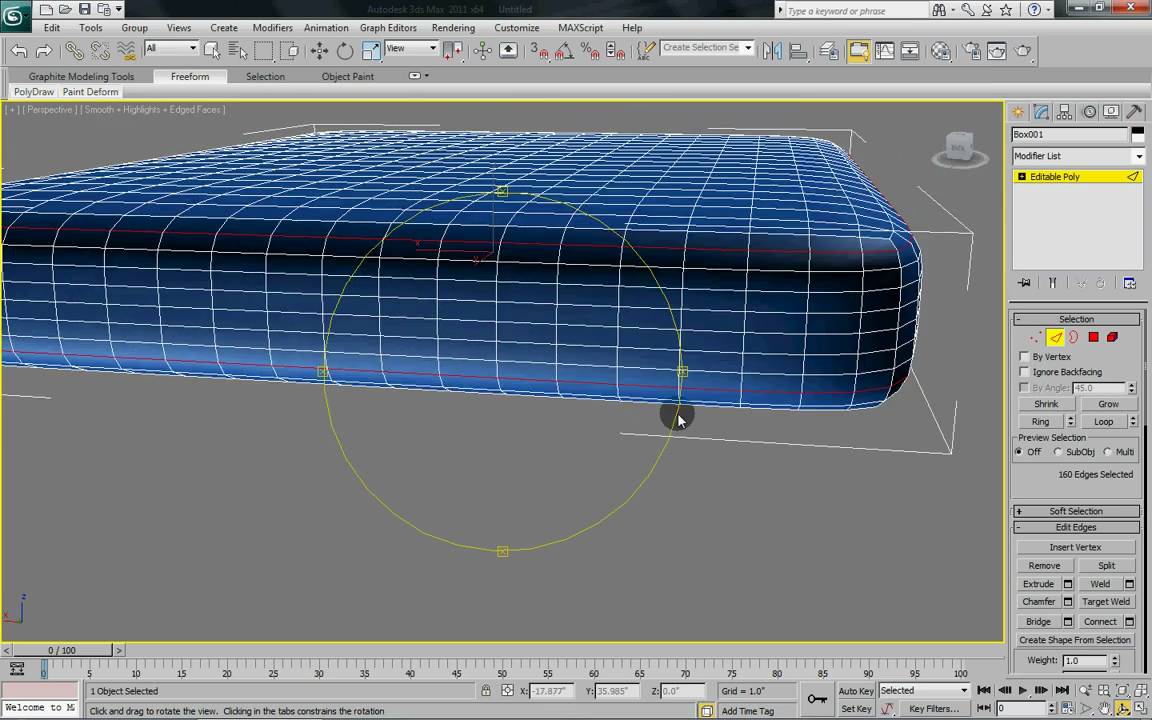Activate the Select Object tool

pyautogui.click(x=212, y=51)
